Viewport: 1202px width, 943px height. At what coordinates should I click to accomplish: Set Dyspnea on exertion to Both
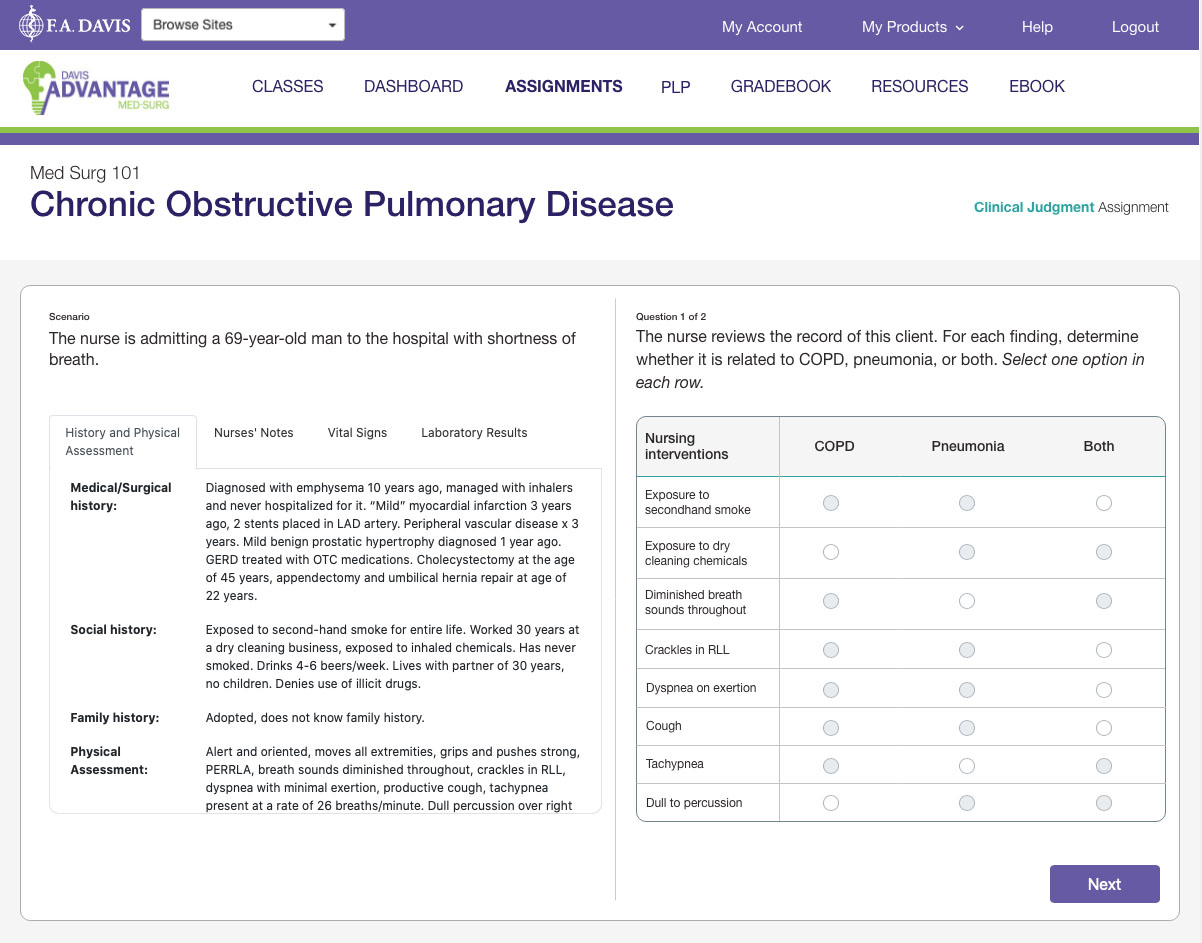coord(1104,689)
